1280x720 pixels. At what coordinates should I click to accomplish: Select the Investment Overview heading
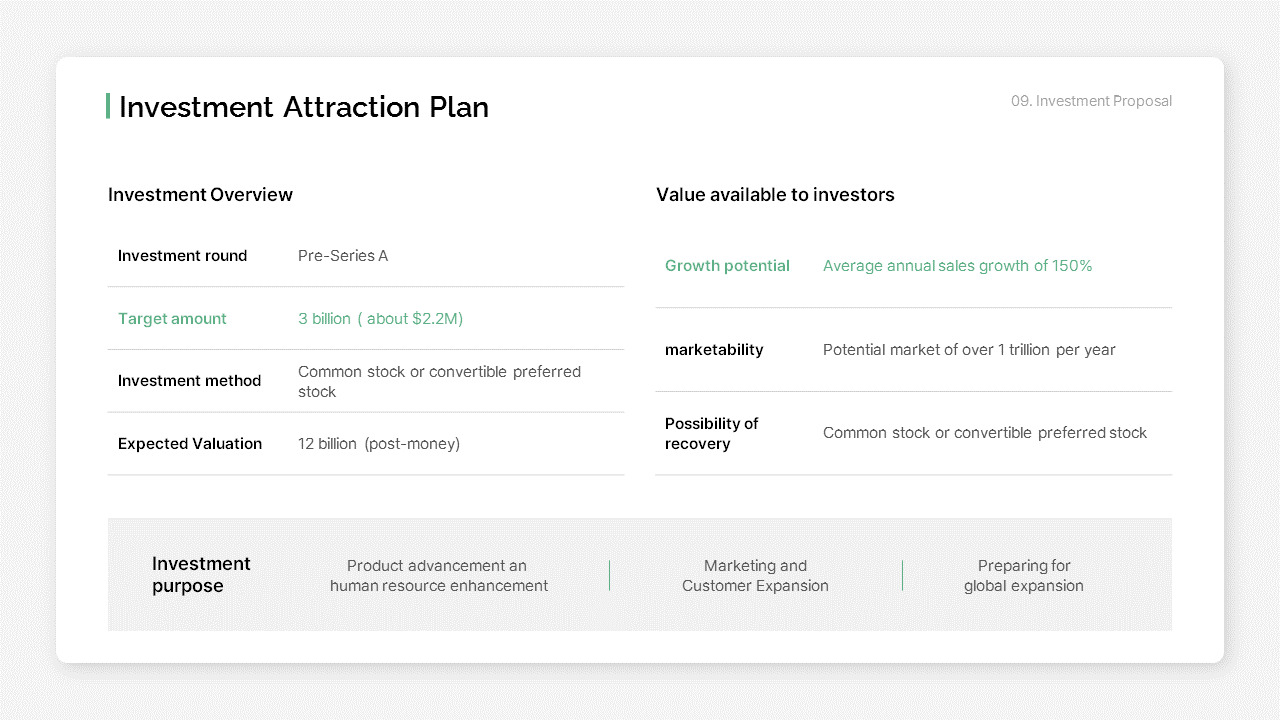coord(200,195)
